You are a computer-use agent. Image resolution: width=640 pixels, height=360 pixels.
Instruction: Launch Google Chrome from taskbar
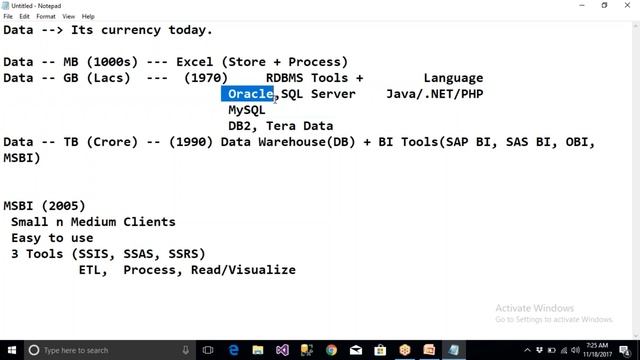(331, 350)
